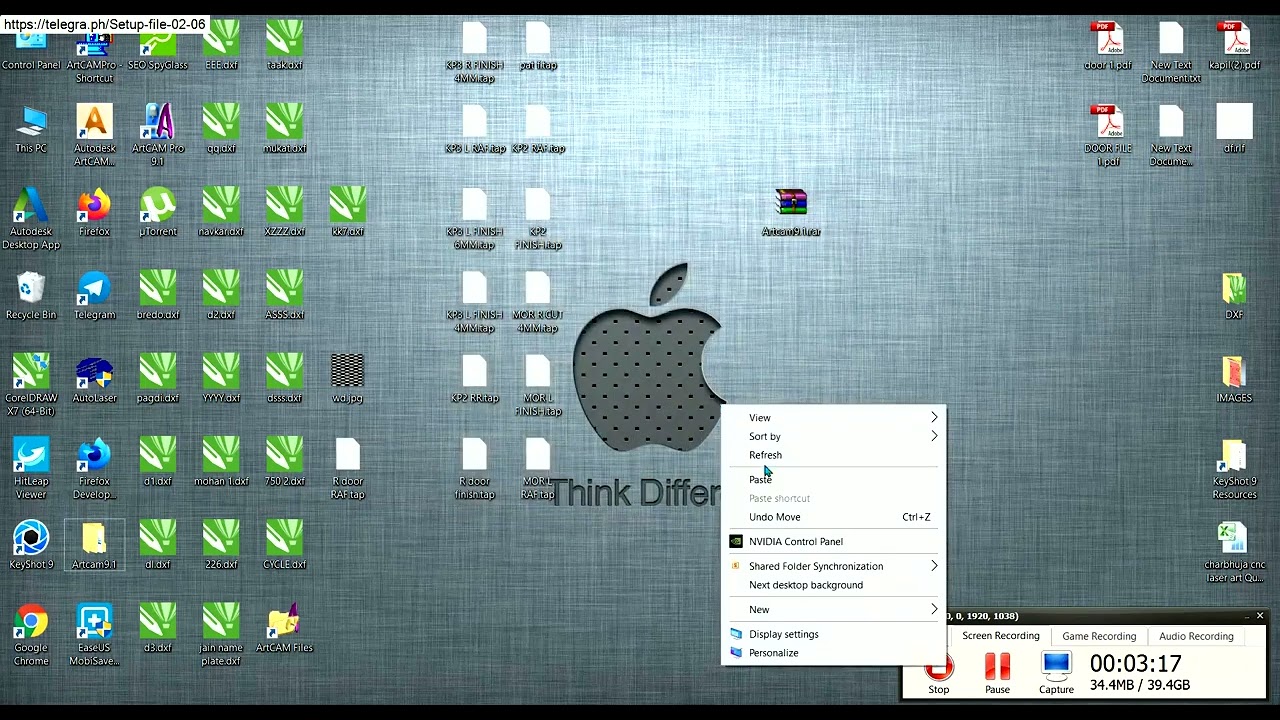The image size is (1280, 720).
Task: Select the navkar.dxf file icon
Action: [x=221, y=213]
